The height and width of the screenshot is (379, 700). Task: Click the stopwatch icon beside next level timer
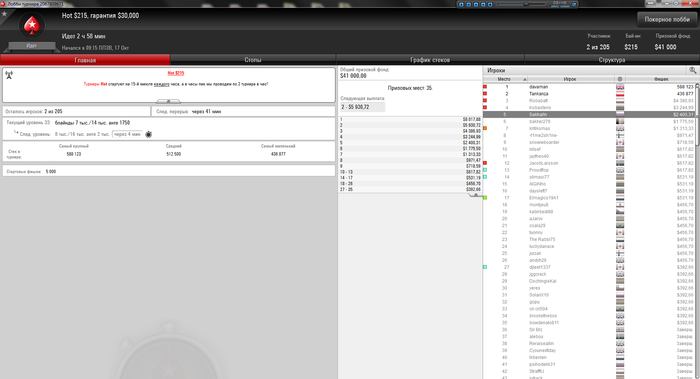149,134
